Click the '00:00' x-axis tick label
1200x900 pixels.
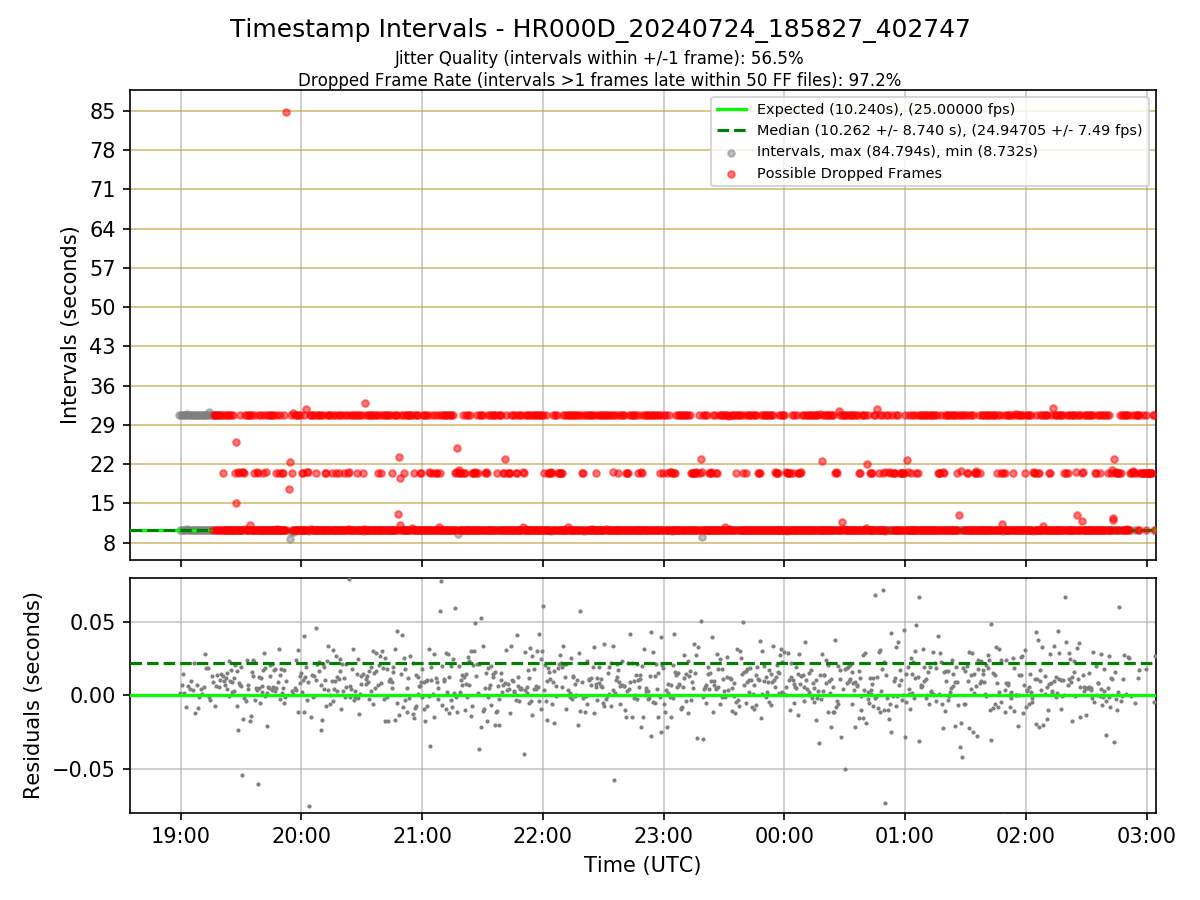[x=784, y=834]
